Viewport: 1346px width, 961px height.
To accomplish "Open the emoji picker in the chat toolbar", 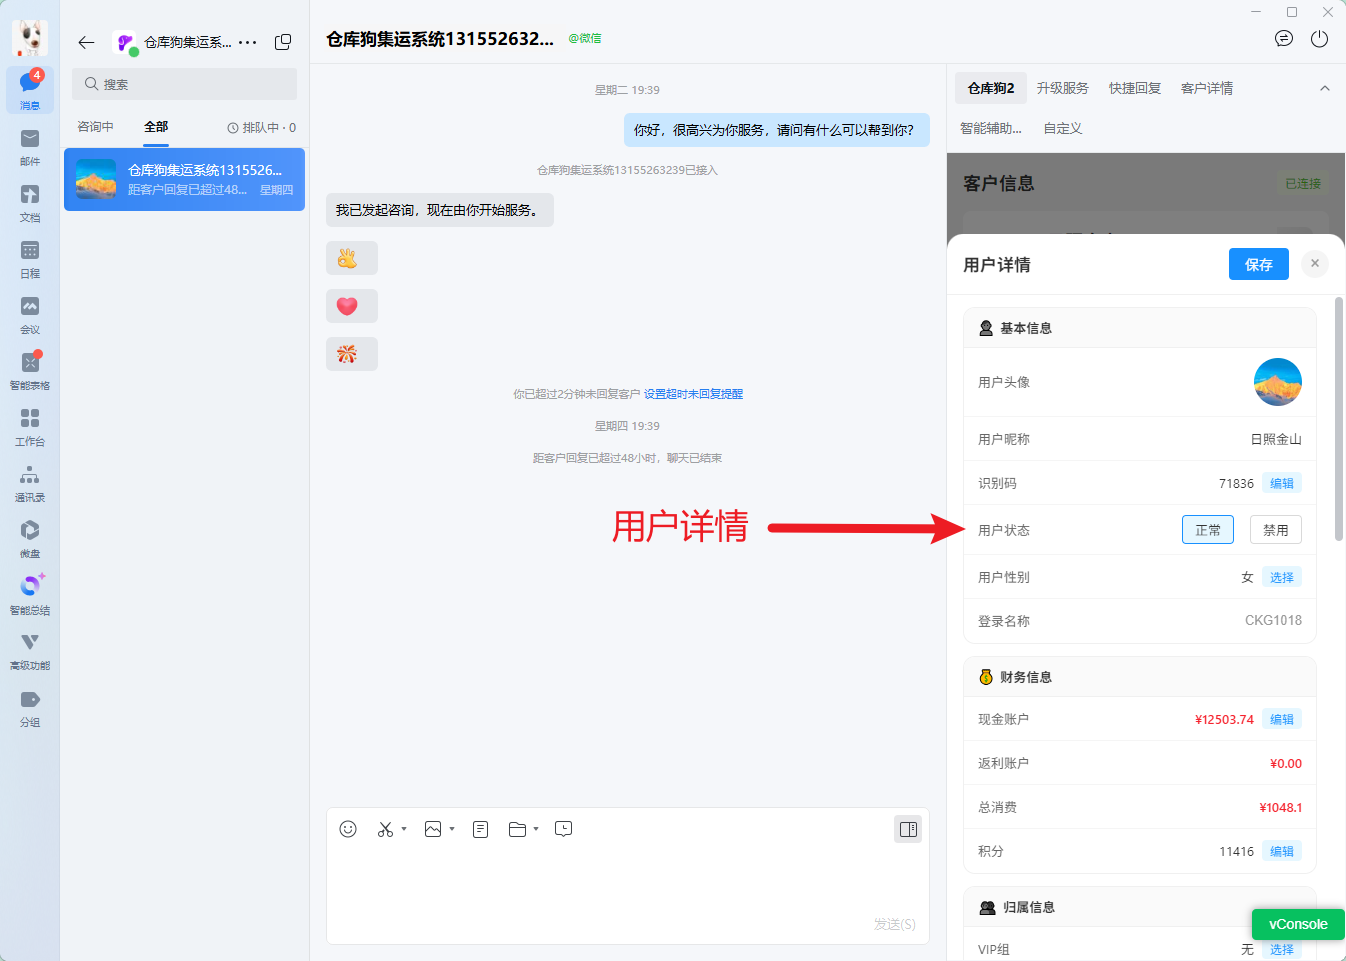I will [348, 829].
